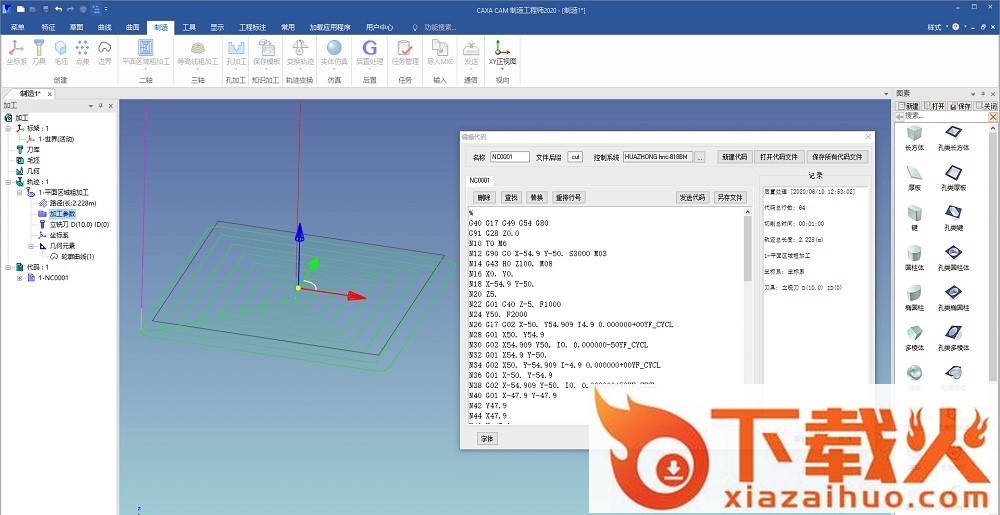
Task: Insert the 长方体 cuboid shape
Action: pos(914,137)
